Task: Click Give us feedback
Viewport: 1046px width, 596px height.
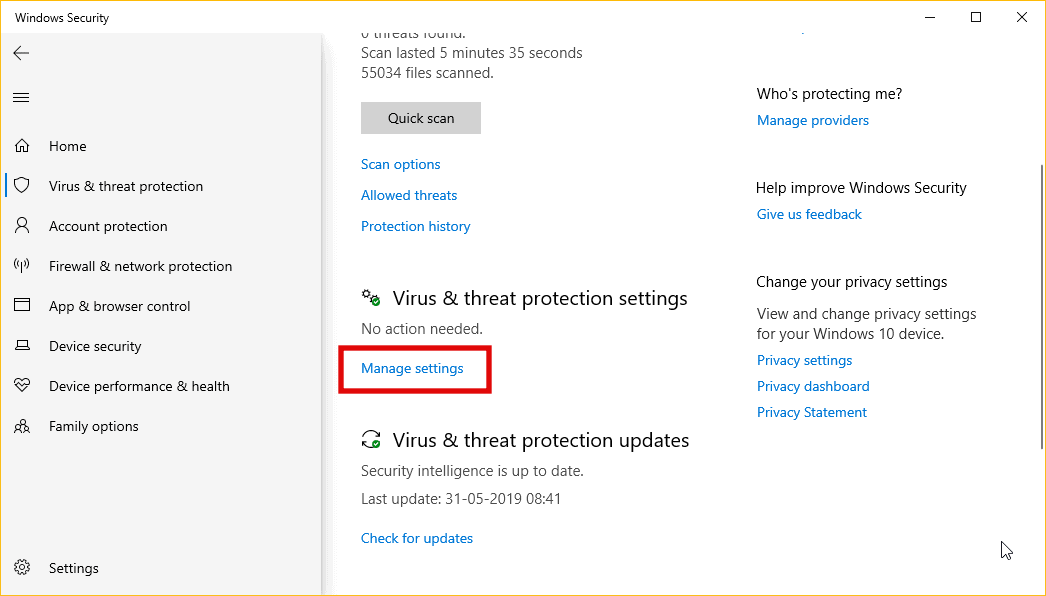Action: coord(809,213)
